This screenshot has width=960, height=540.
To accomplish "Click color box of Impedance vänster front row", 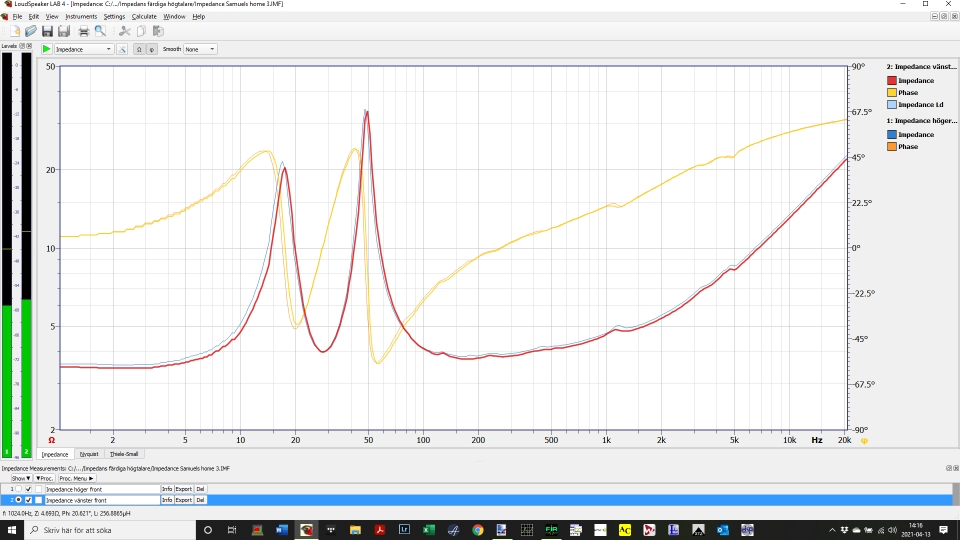I will 39,500.
